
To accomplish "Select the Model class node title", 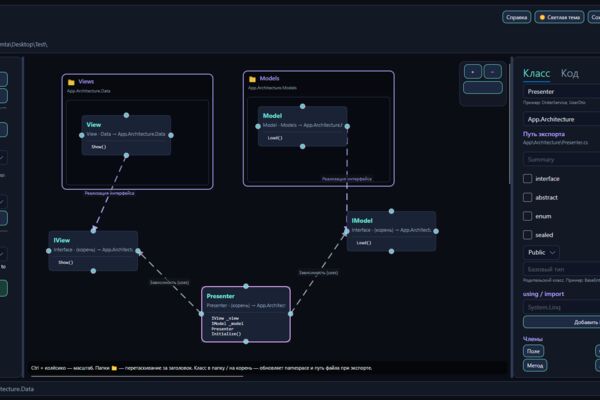I will click(x=272, y=116).
